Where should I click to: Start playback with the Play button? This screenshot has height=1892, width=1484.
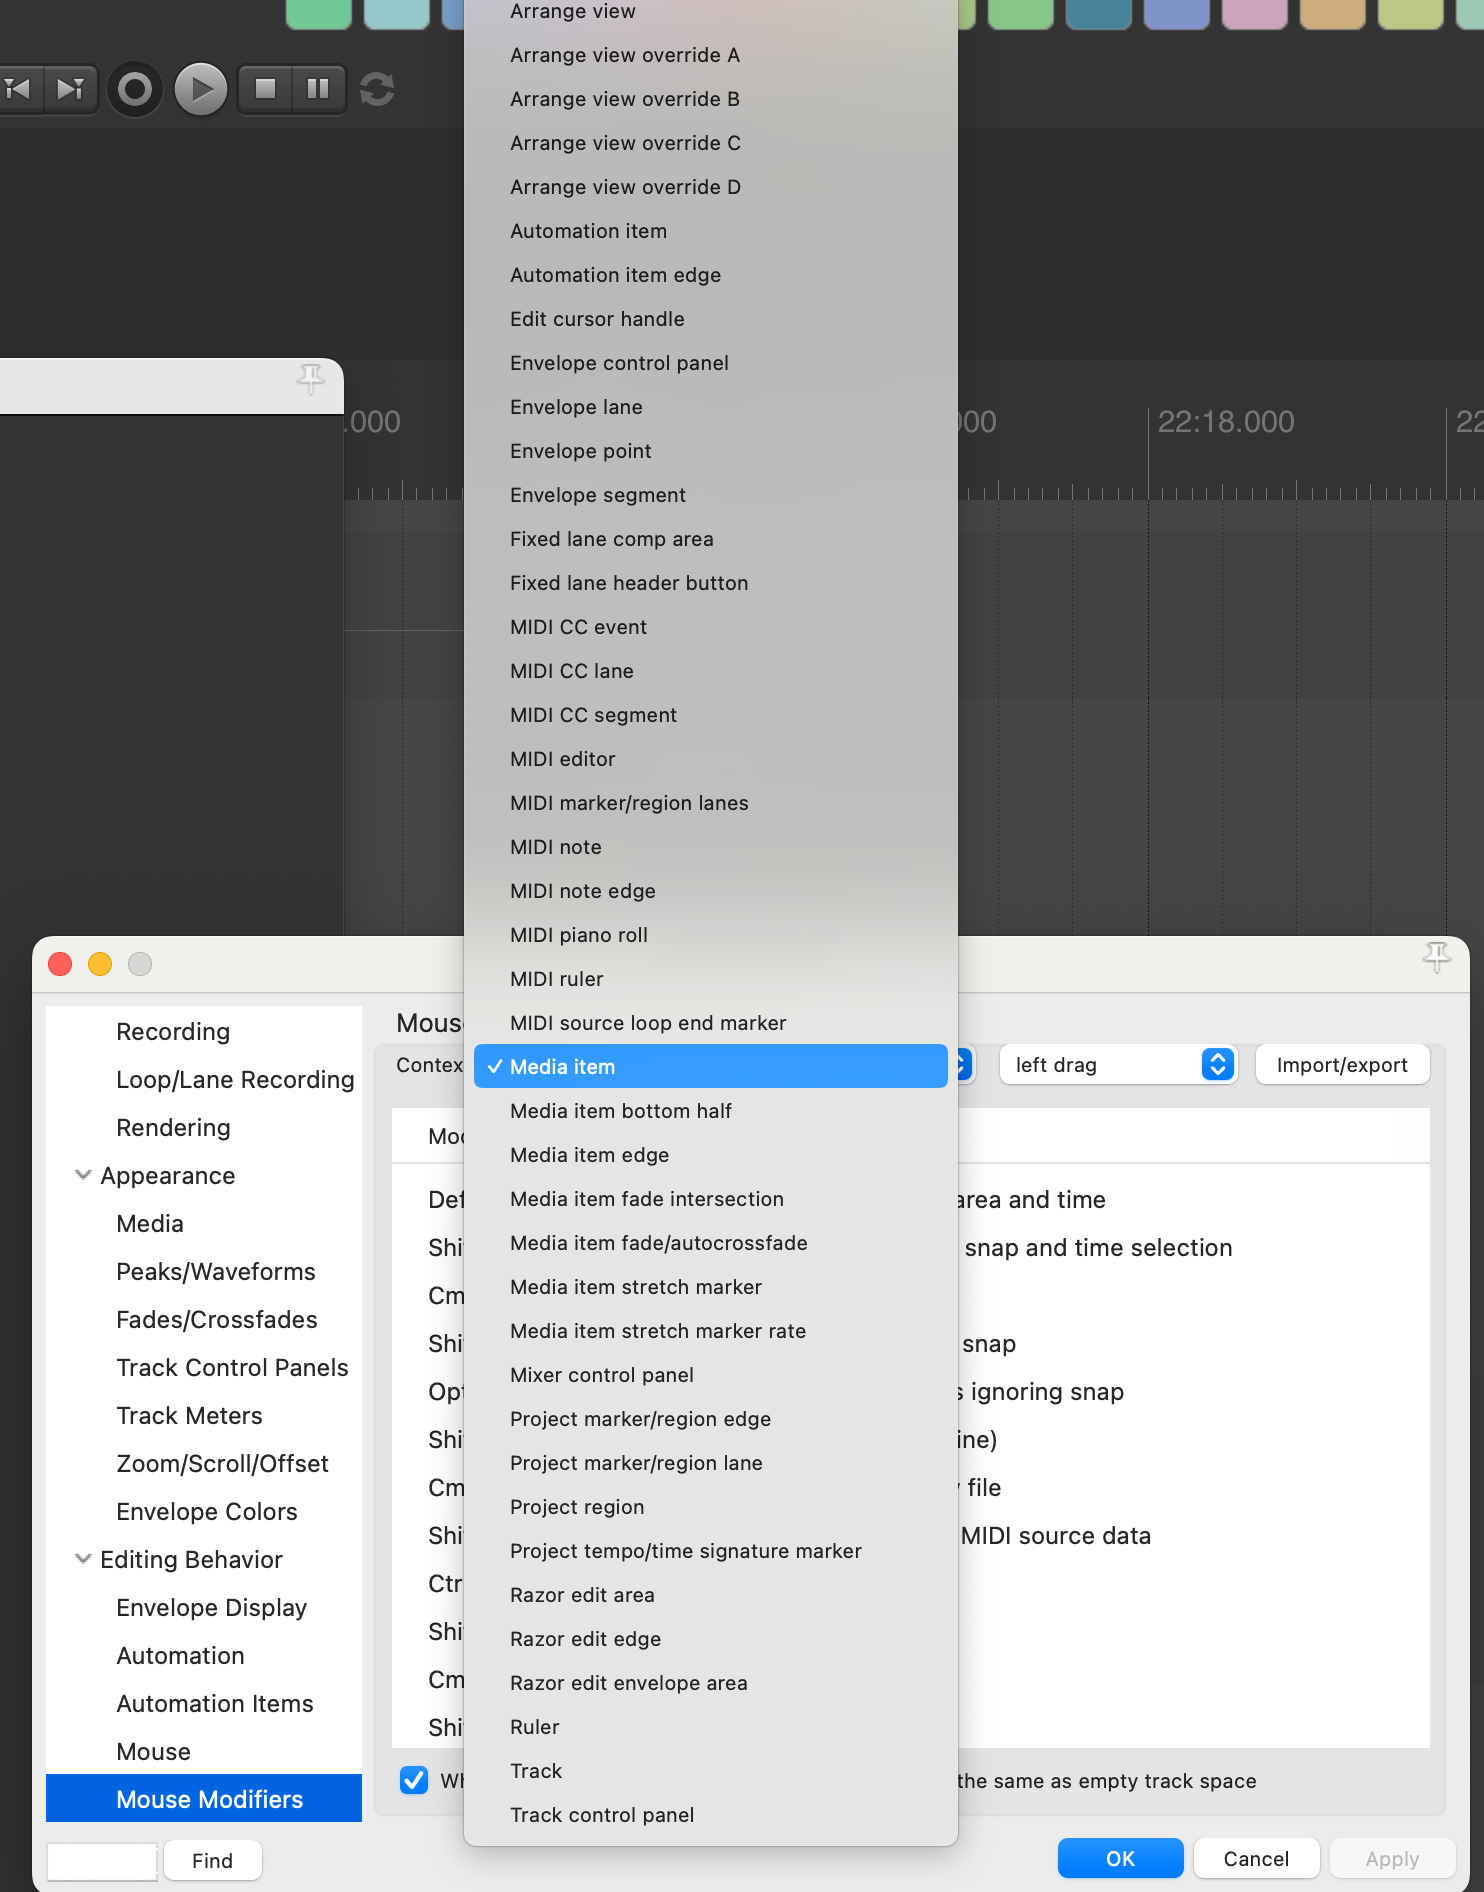(x=201, y=90)
